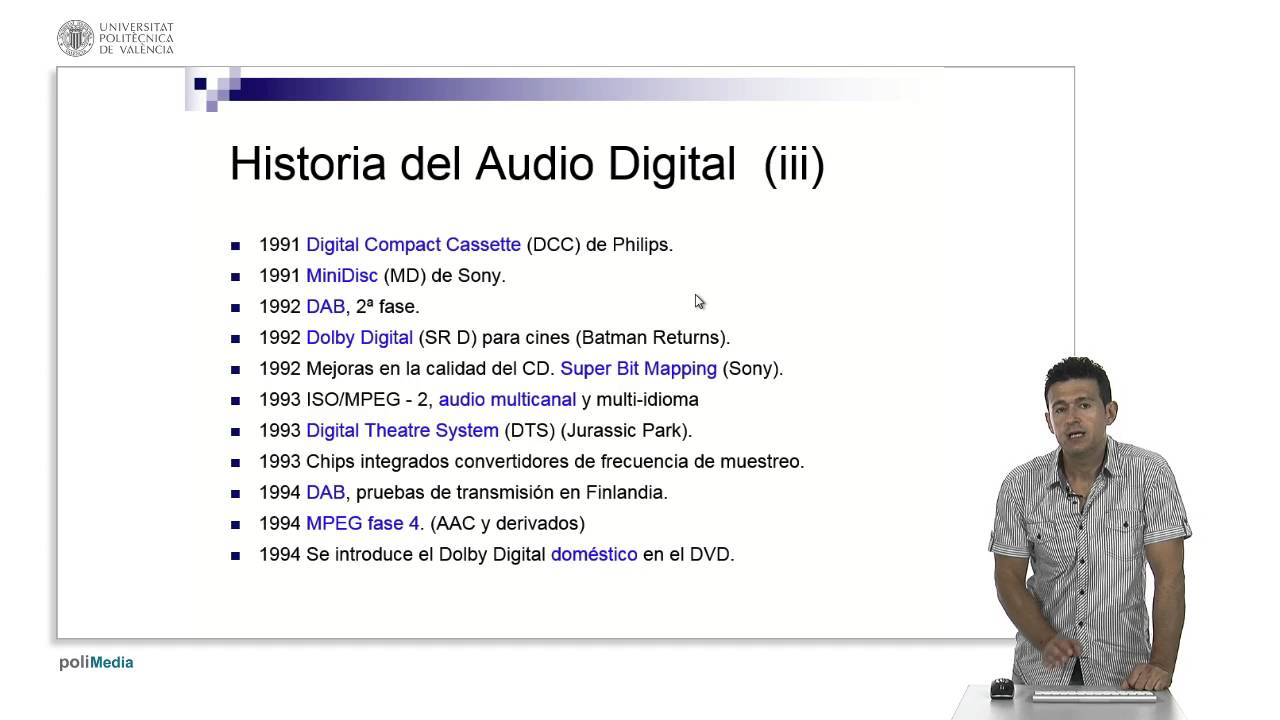Click the line about Chips integrados convertidores
The width and height of the screenshot is (1280, 720).
[x=532, y=462]
